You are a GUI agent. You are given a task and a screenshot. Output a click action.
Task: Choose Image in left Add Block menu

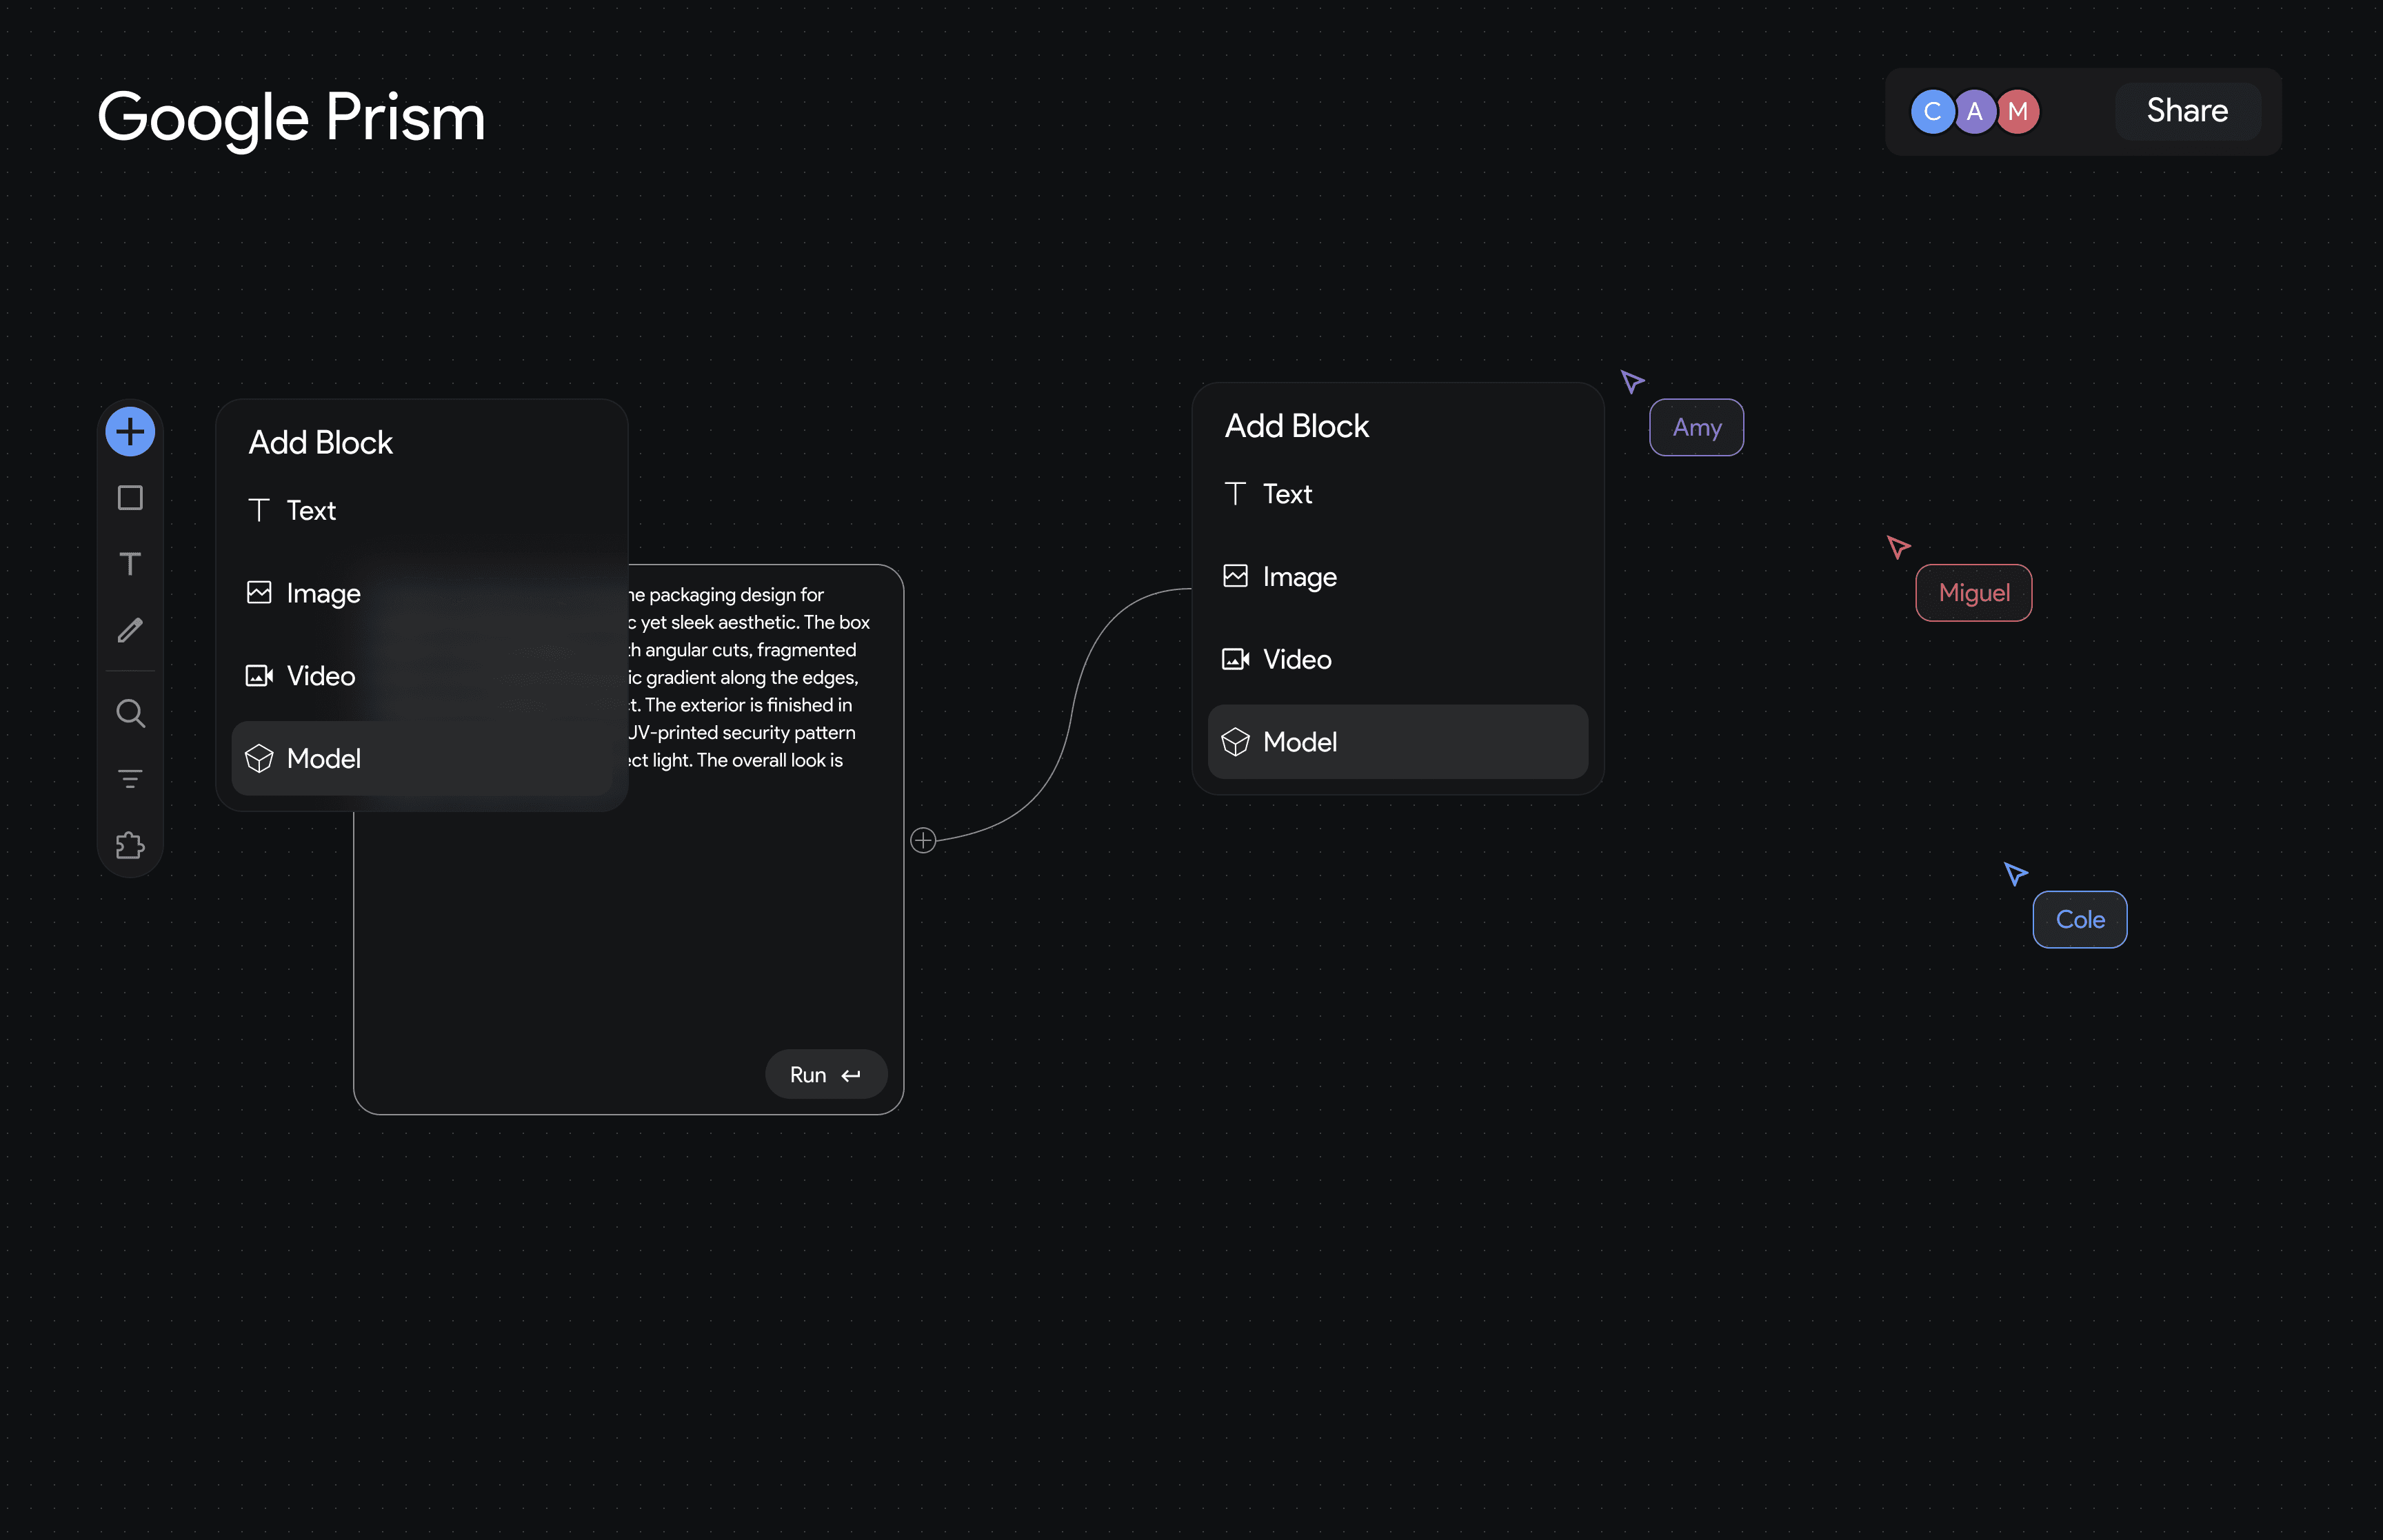pyautogui.click(x=322, y=593)
